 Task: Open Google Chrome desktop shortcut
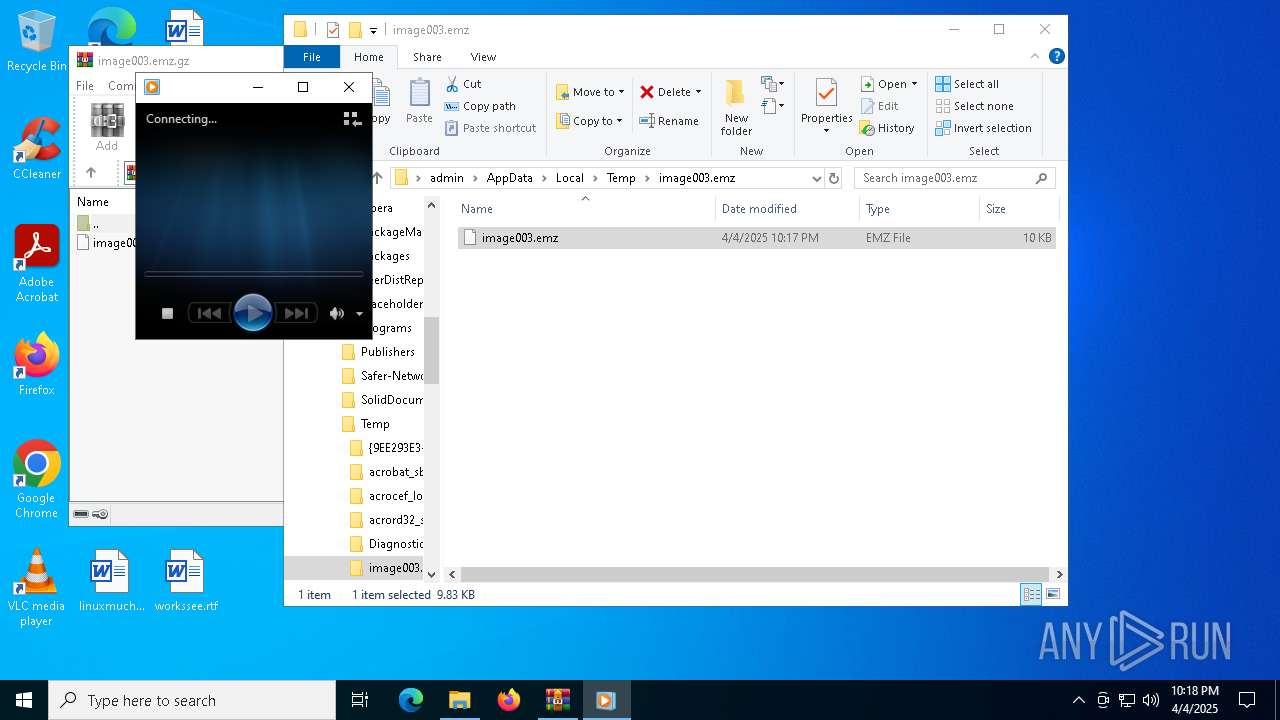(x=36, y=480)
